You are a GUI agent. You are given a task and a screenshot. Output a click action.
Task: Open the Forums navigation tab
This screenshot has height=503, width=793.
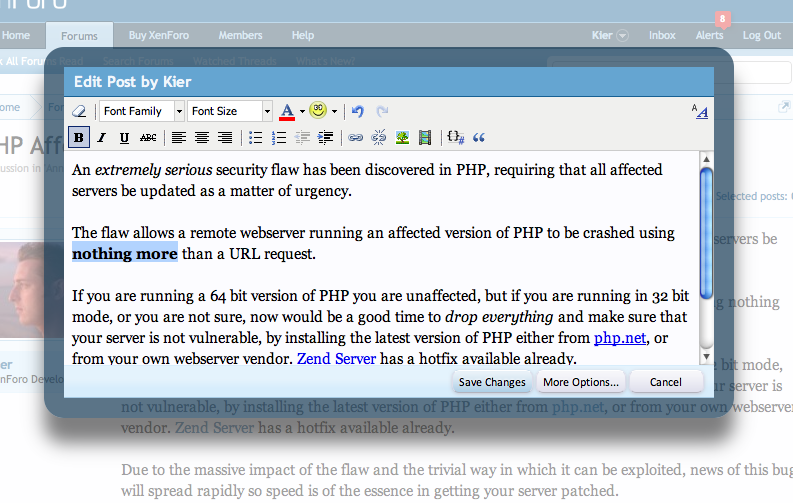79,36
